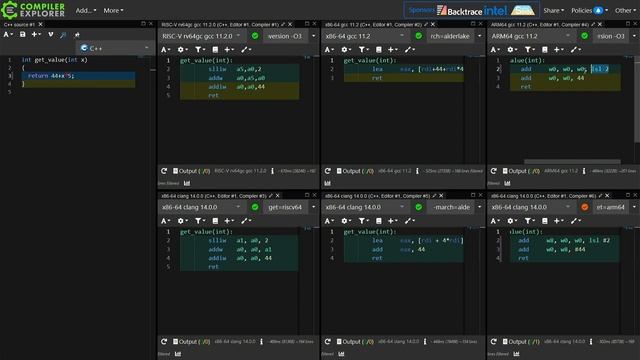Click options field reading 'version -O3' in RISC-V pane
Viewport: 640px width, 360px height.
286,36
